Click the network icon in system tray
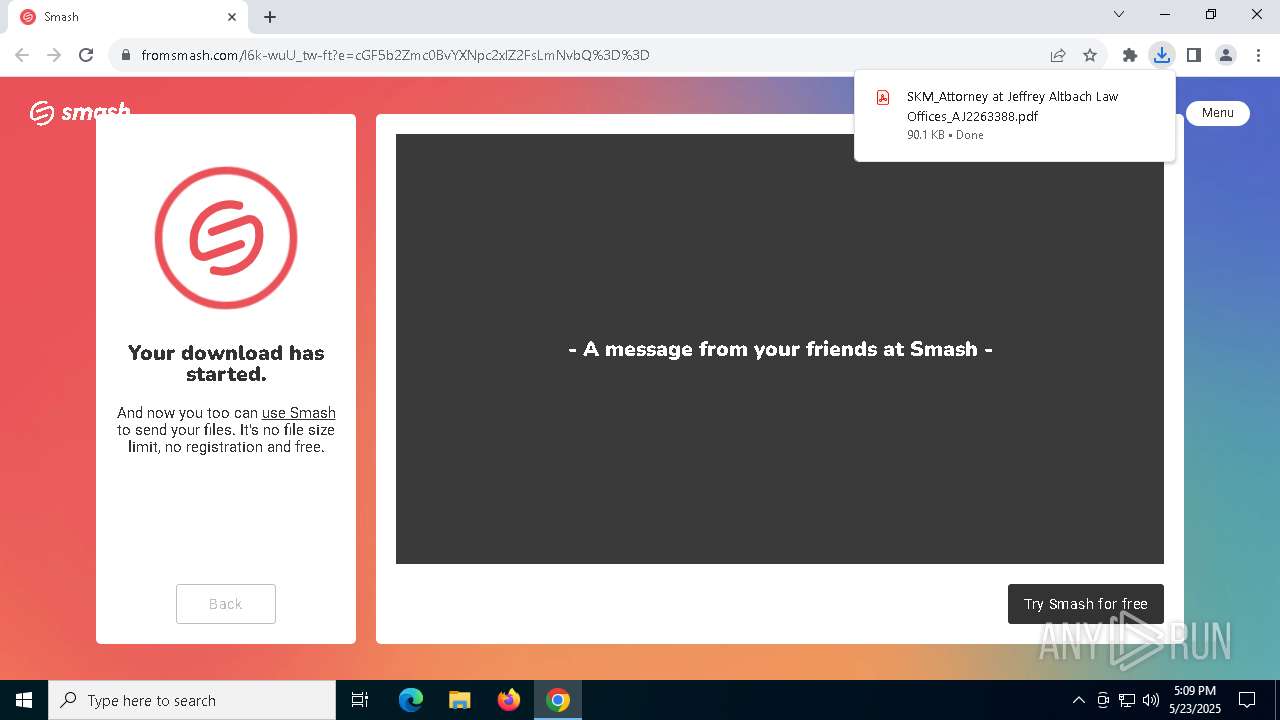1280x720 pixels. (x=1127, y=700)
